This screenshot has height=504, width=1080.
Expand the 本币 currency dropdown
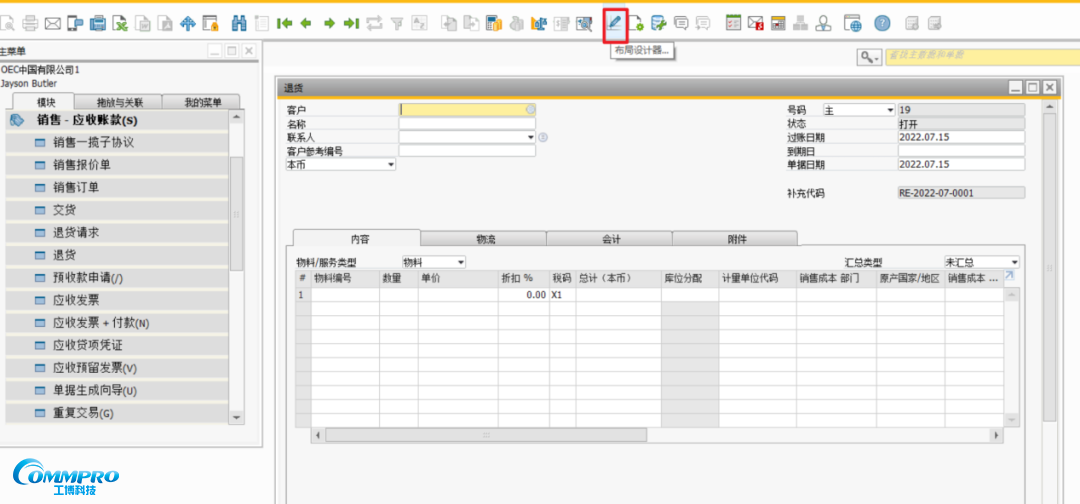(390, 165)
